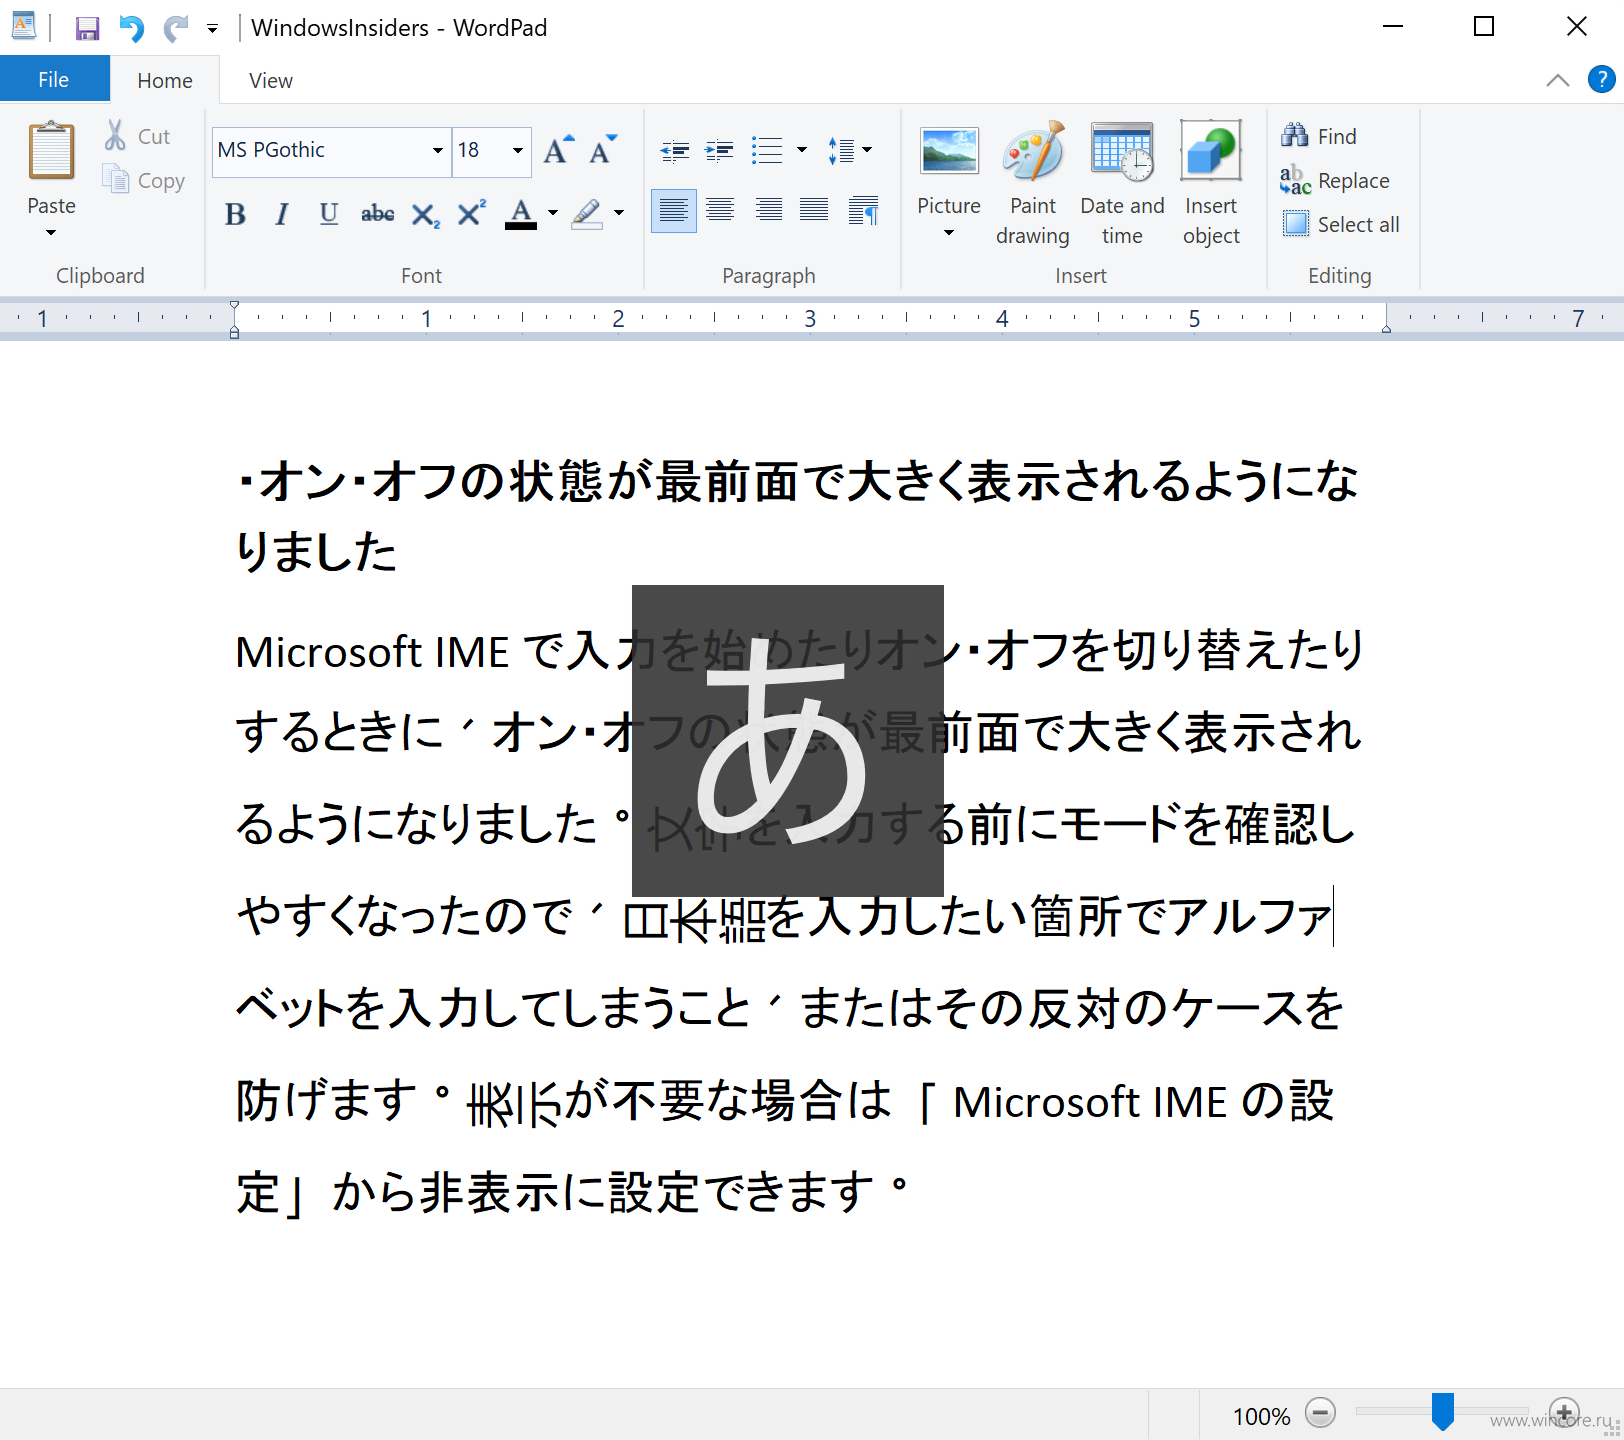Open the line spacing dropdown arrow
The image size is (1624, 1440).
click(x=867, y=151)
